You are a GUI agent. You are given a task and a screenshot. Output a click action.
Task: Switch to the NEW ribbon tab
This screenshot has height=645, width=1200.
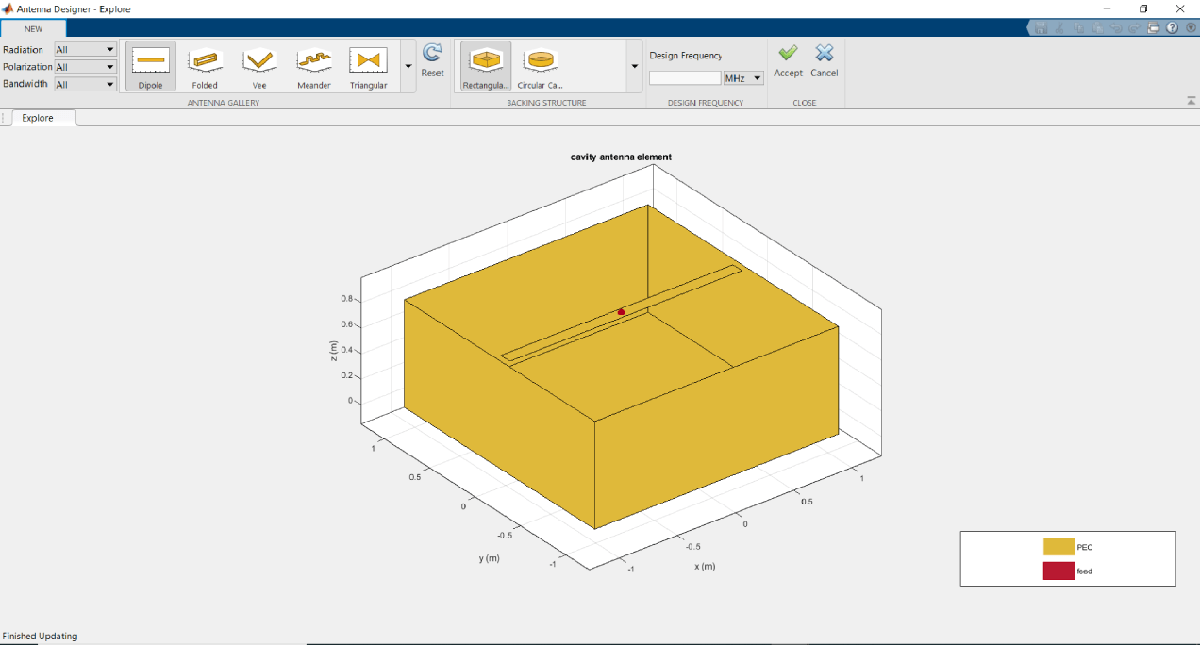(33, 29)
